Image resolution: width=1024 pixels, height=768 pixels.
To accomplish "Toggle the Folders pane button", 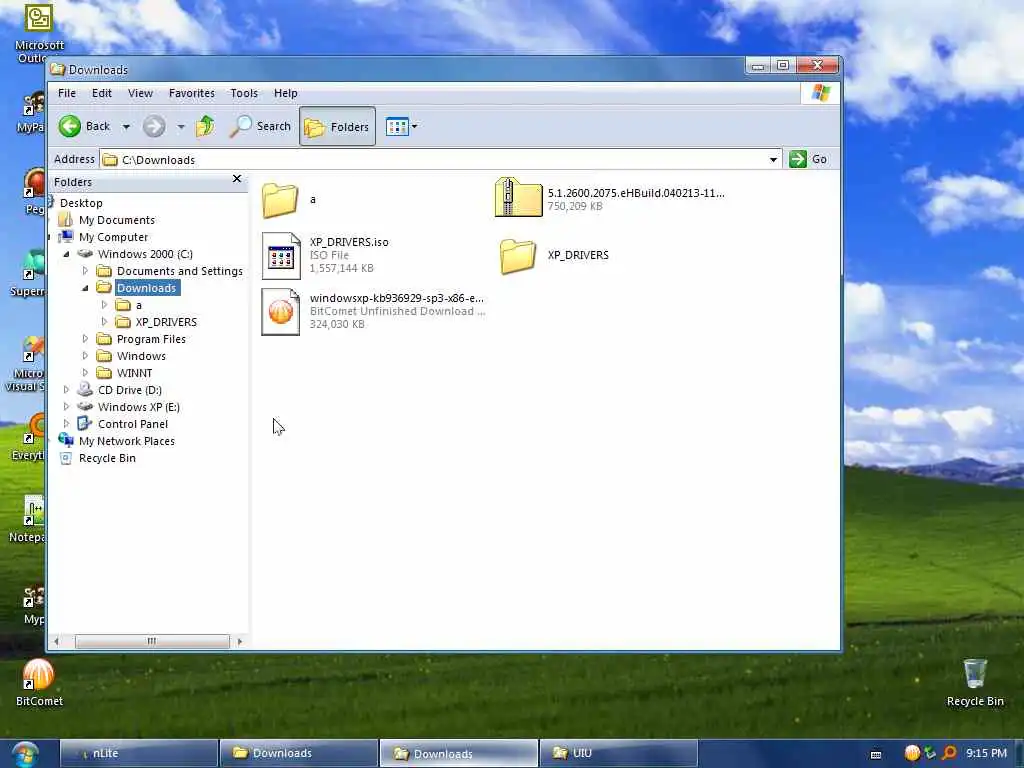I will pyautogui.click(x=337, y=126).
